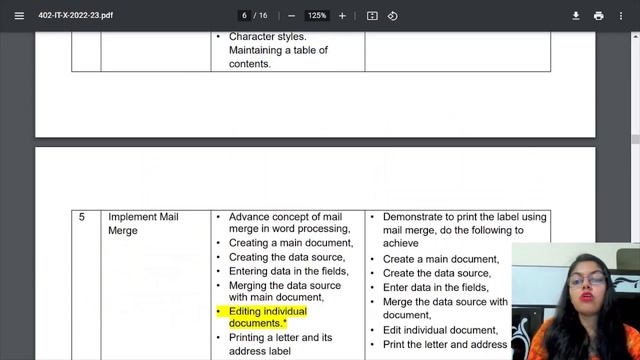Click 'Printing a letter and its address label' bullet
This screenshot has height=360, width=640.
pyautogui.click(x=280, y=344)
